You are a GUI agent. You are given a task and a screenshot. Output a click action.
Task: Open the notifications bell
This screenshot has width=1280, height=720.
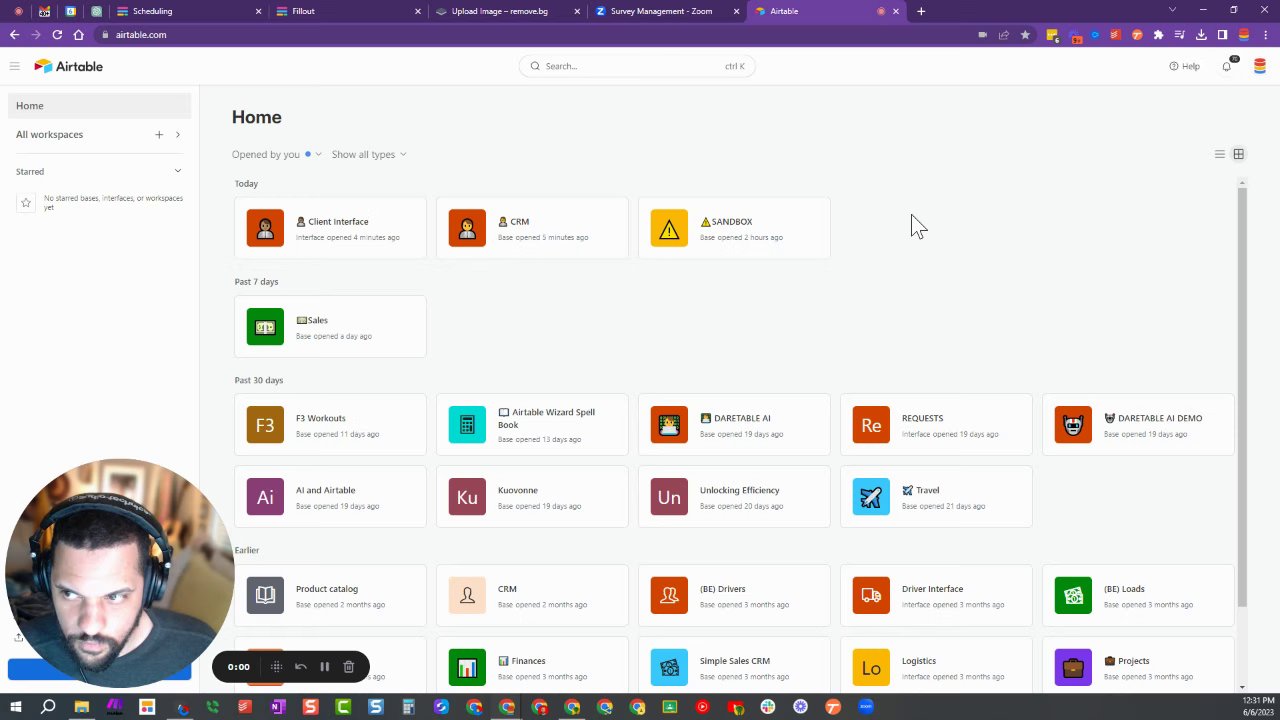pos(1227,66)
